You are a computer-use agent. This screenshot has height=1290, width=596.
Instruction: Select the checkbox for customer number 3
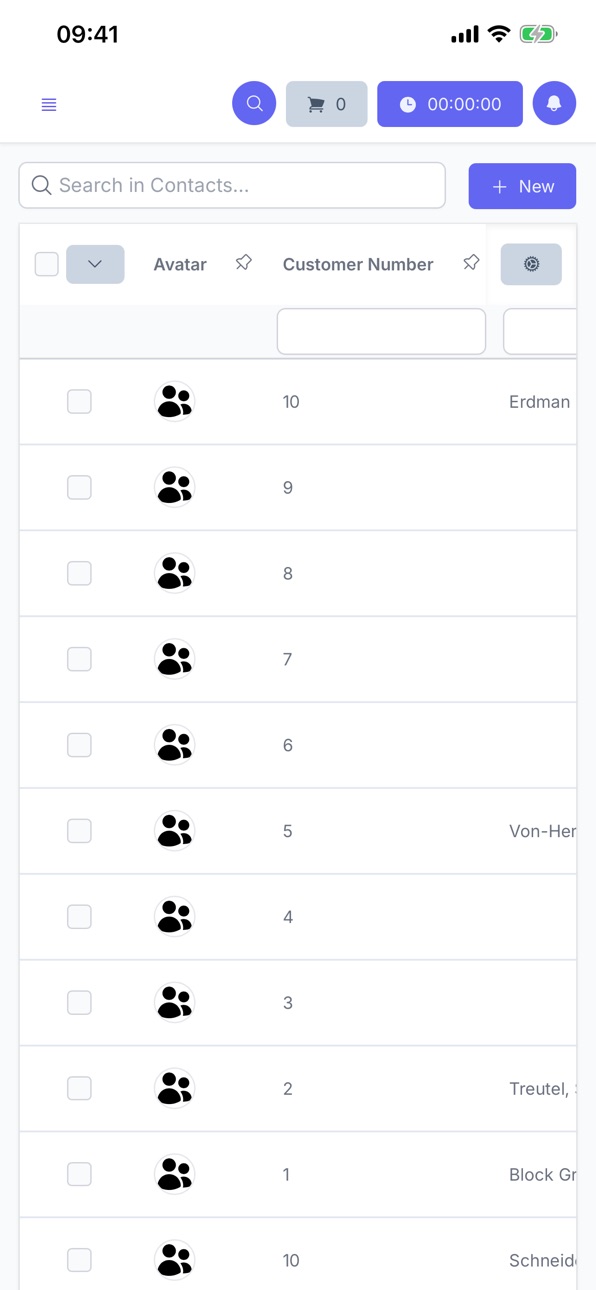(79, 1003)
